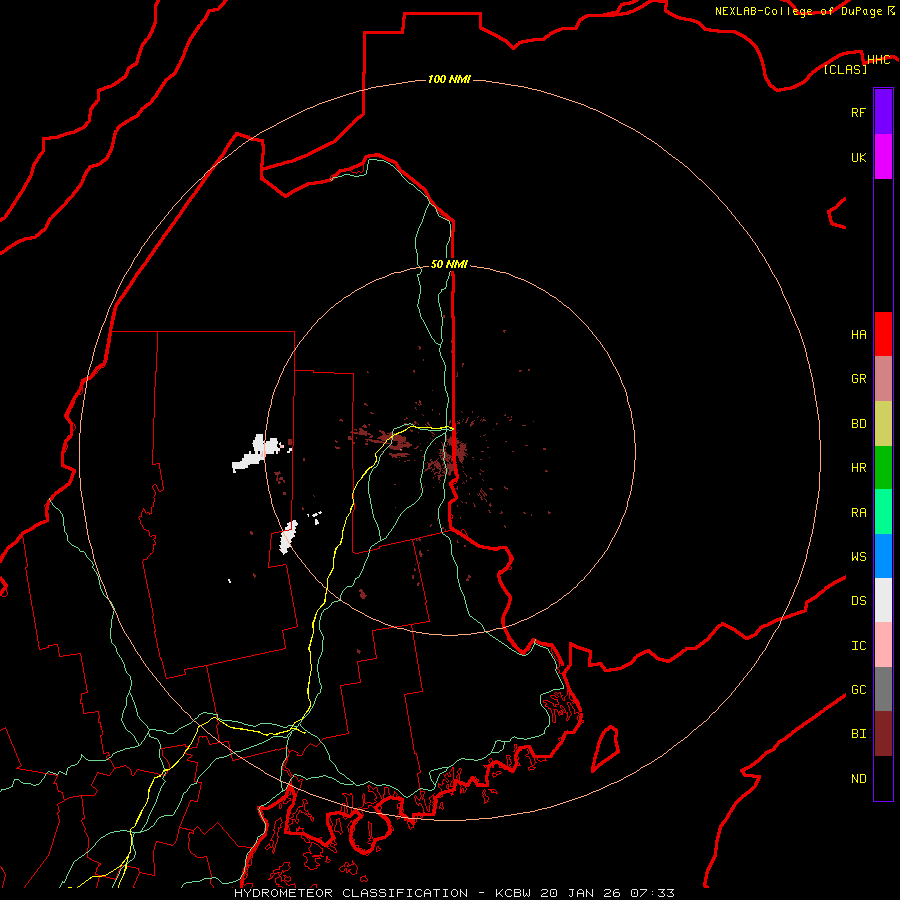Viewport: 900px width, 900px height.
Task: Click the 'HYDROMETEOR CLASSIFICATION' title text
Action: [351, 893]
